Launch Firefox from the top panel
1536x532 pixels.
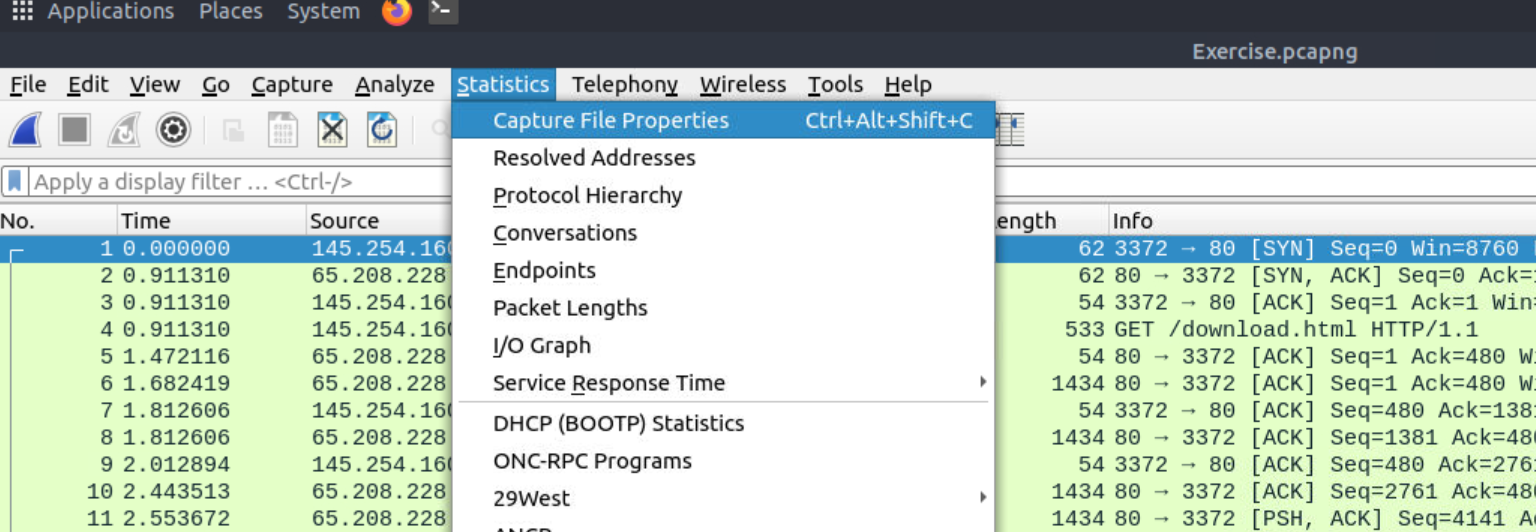pyautogui.click(x=397, y=13)
